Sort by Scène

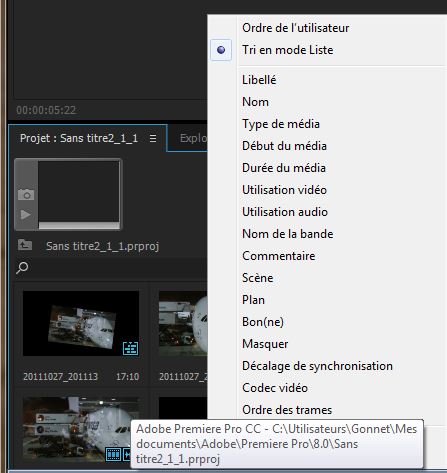[x=257, y=278]
